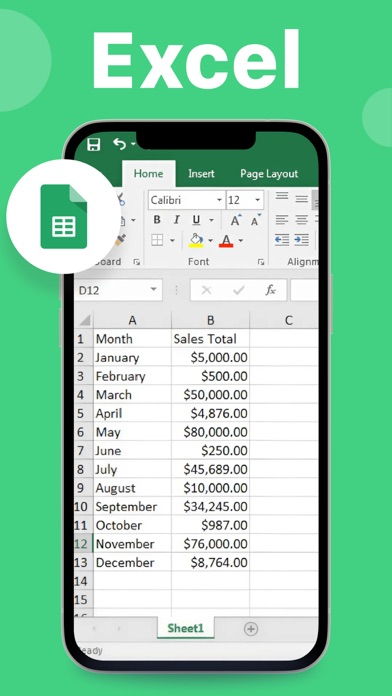
Task: Click the Sales Total header cell
Action: click(210, 339)
